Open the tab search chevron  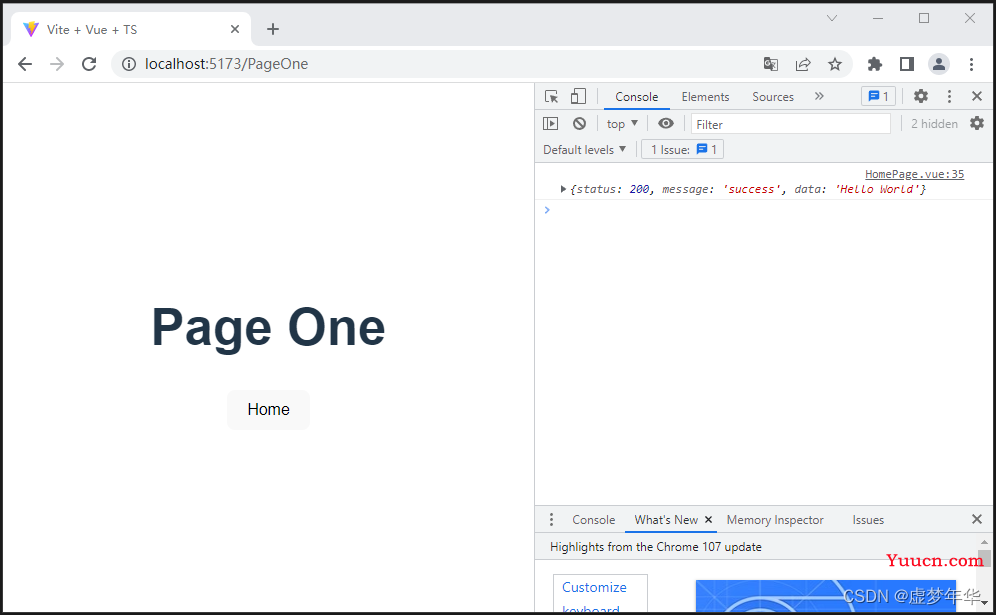point(832,18)
